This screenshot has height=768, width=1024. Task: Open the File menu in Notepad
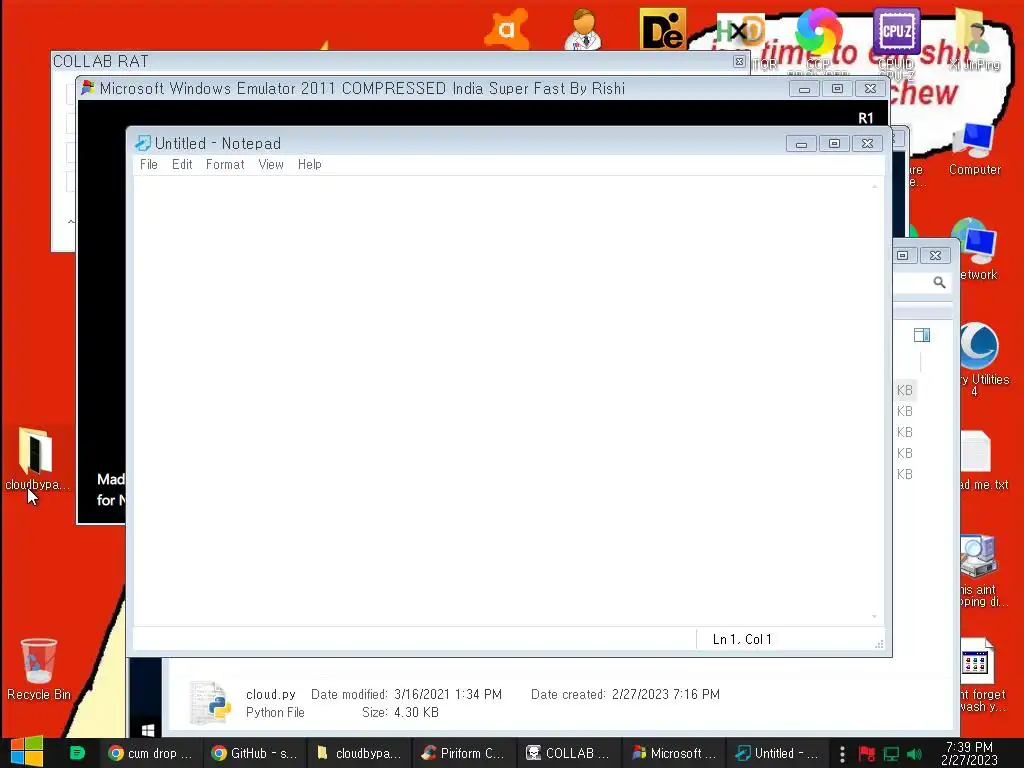coord(149,165)
